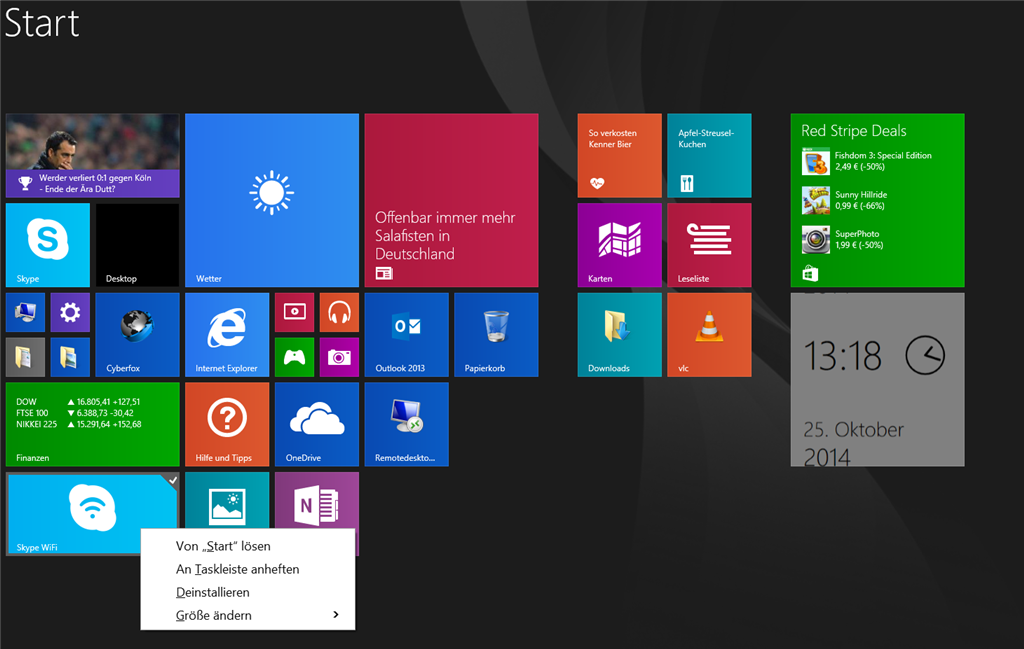Open the Health tile 'So verkosten Kenner Bier'
The height and width of the screenshot is (649, 1024).
[619, 155]
